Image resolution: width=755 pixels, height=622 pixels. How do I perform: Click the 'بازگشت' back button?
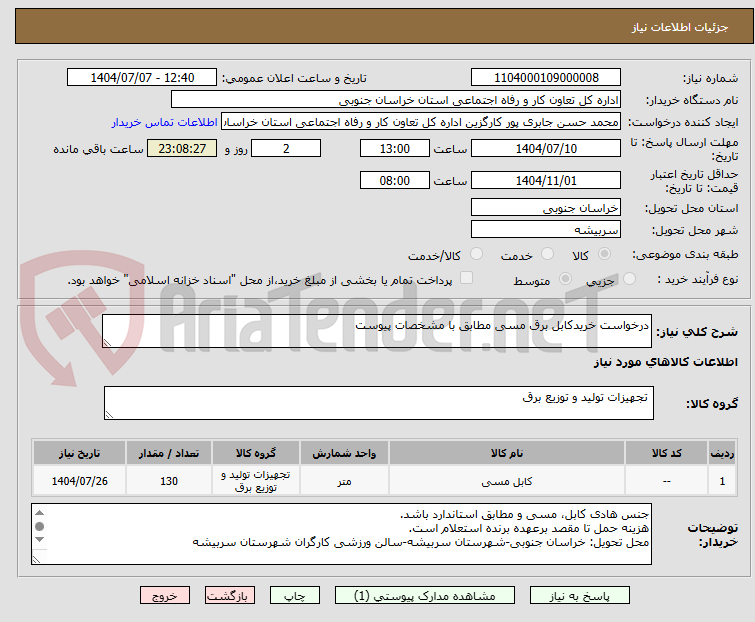229,595
